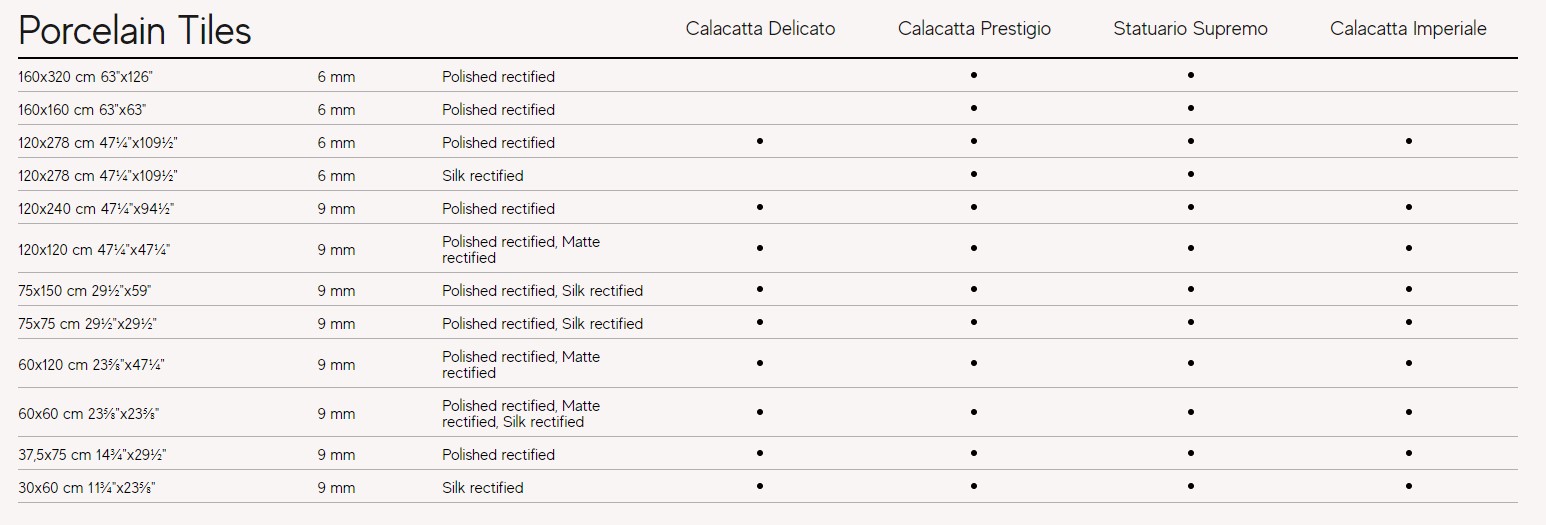1546x525 pixels.
Task: Select the Statuario Supremo dot for 75x150 cm
Action: click(1191, 289)
